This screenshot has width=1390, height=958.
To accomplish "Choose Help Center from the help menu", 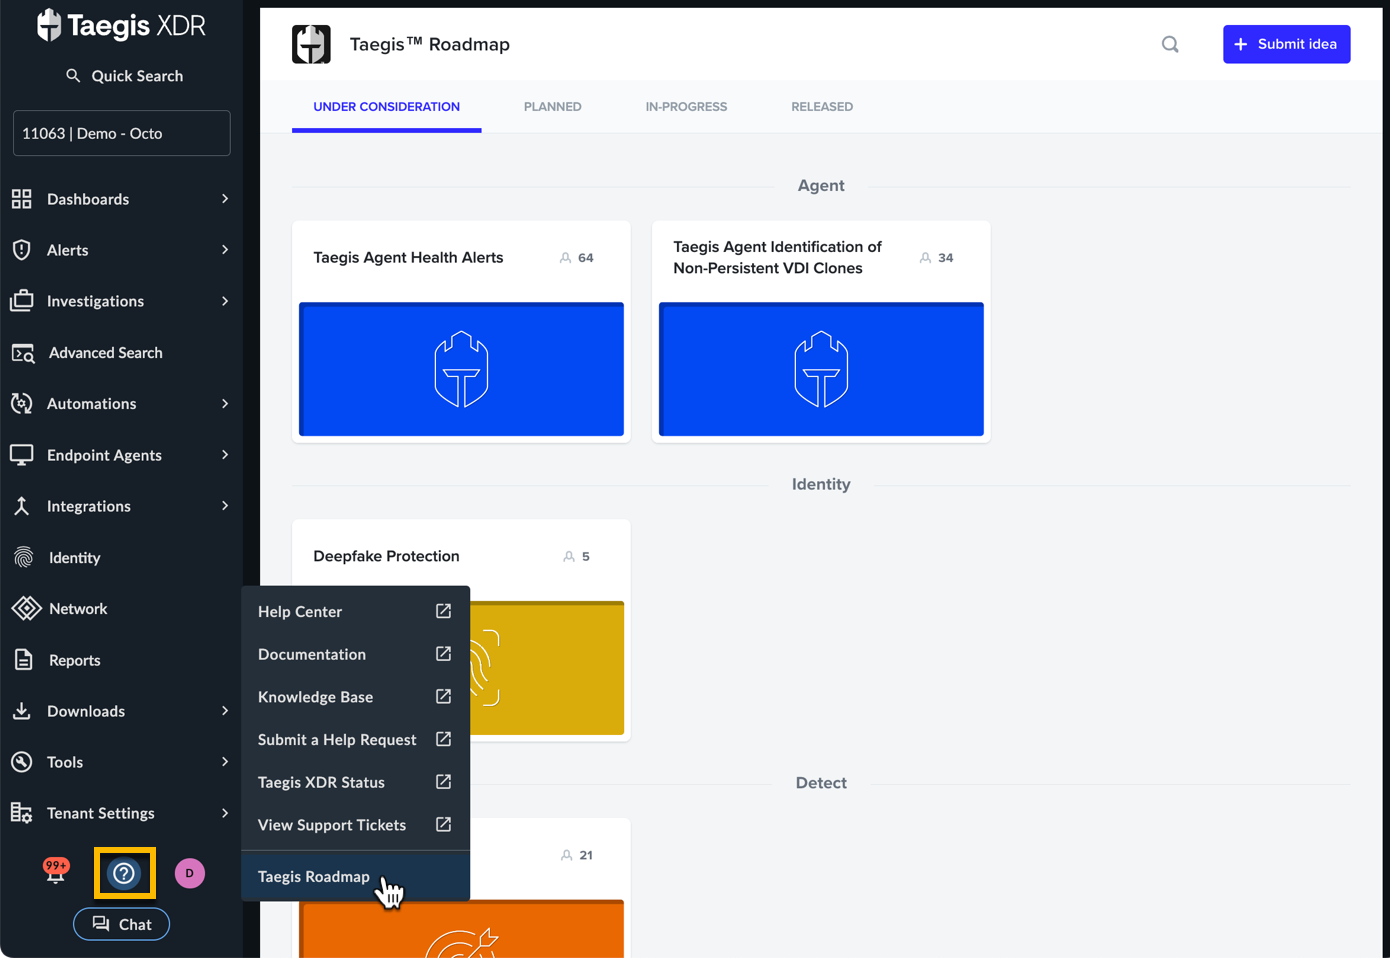I will [355, 612].
